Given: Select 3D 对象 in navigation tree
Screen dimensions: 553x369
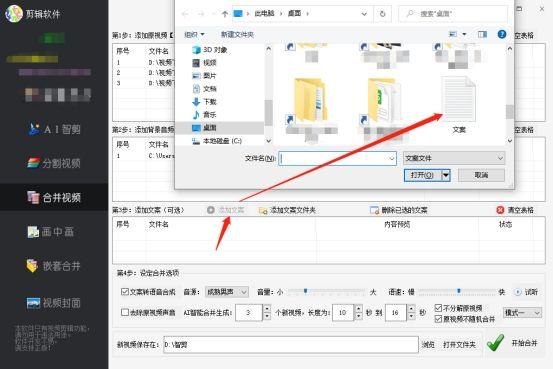Looking at the screenshot, I should pyautogui.click(x=210, y=50).
